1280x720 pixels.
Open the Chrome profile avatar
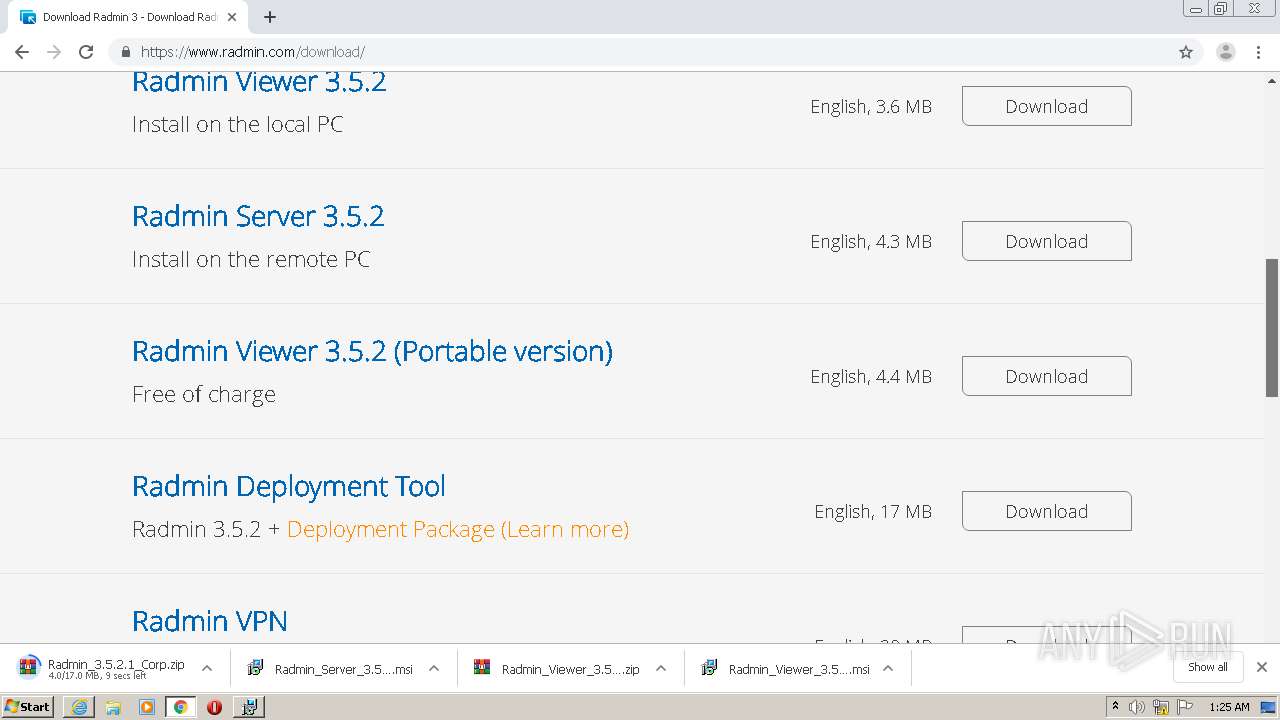tap(1226, 52)
